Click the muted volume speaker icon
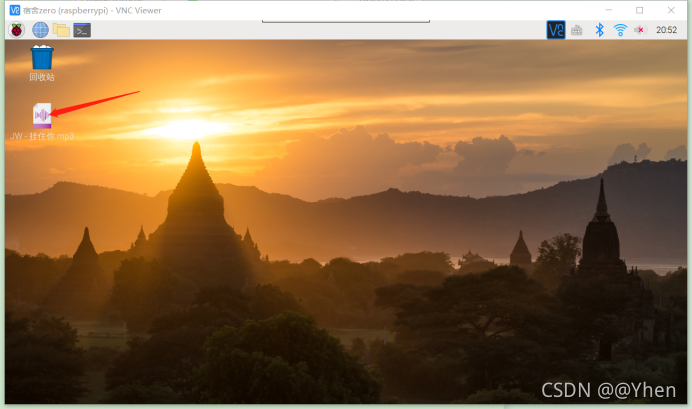Viewport: 692px width, 409px height. [639, 30]
